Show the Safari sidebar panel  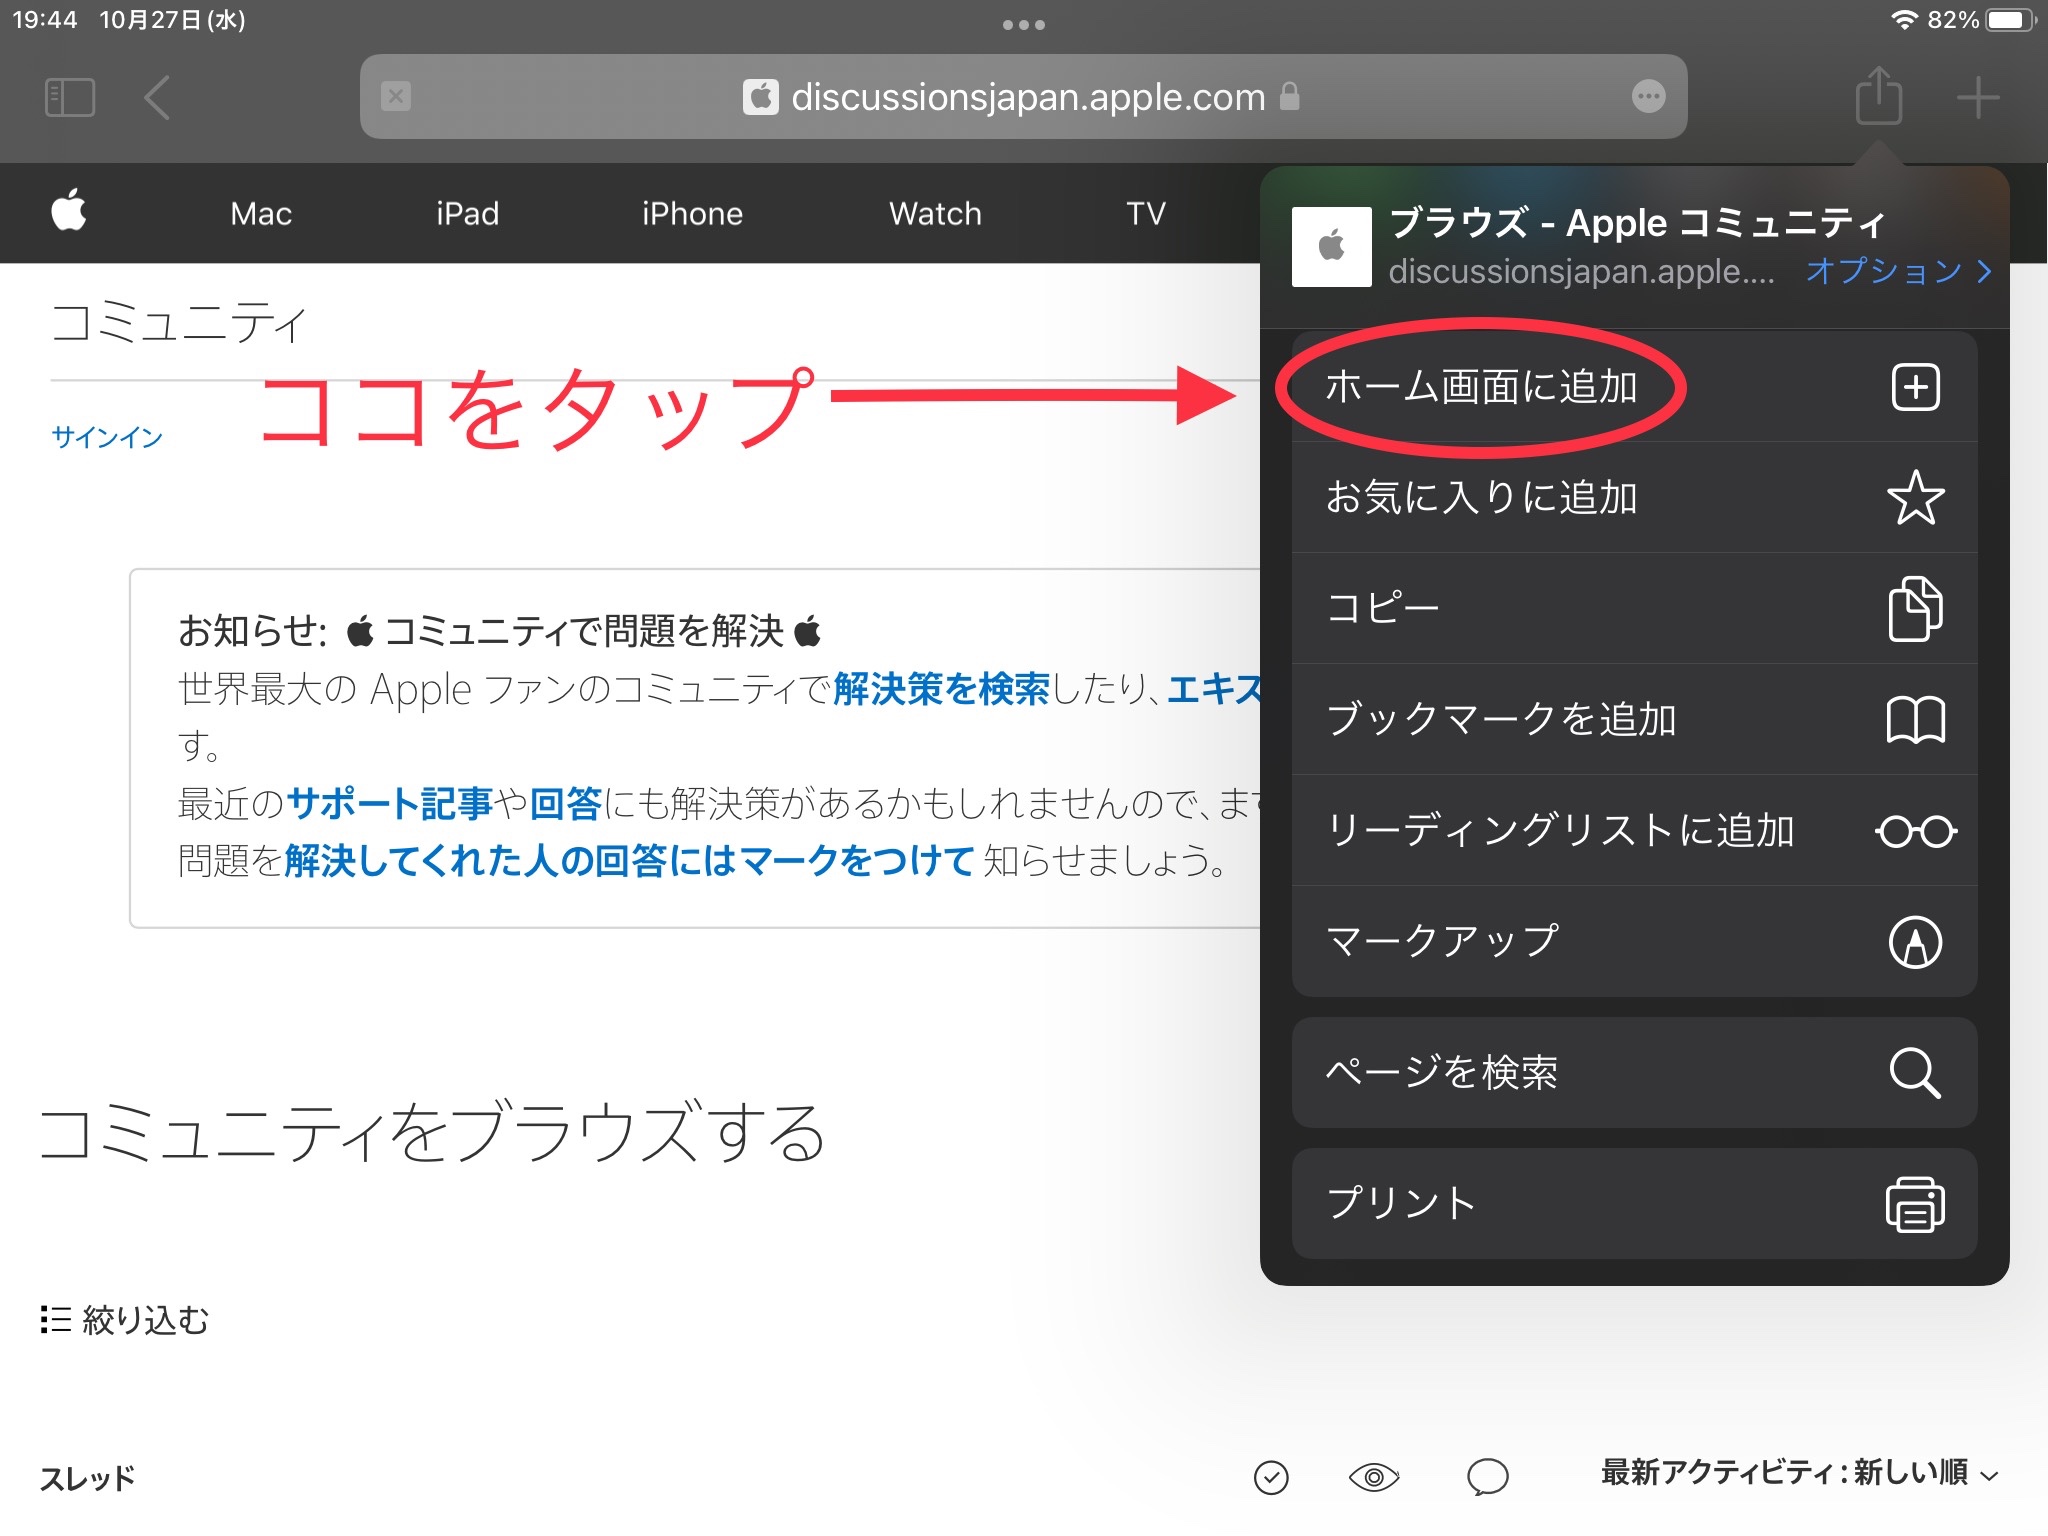70,98
